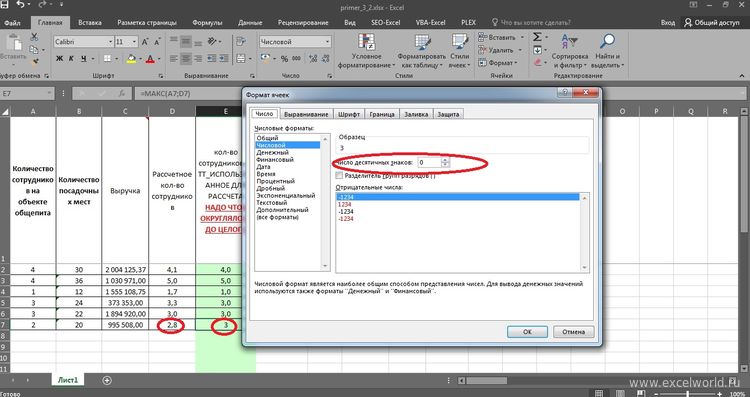Click the OK button in dialog
750x397 pixels.
click(527, 331)
